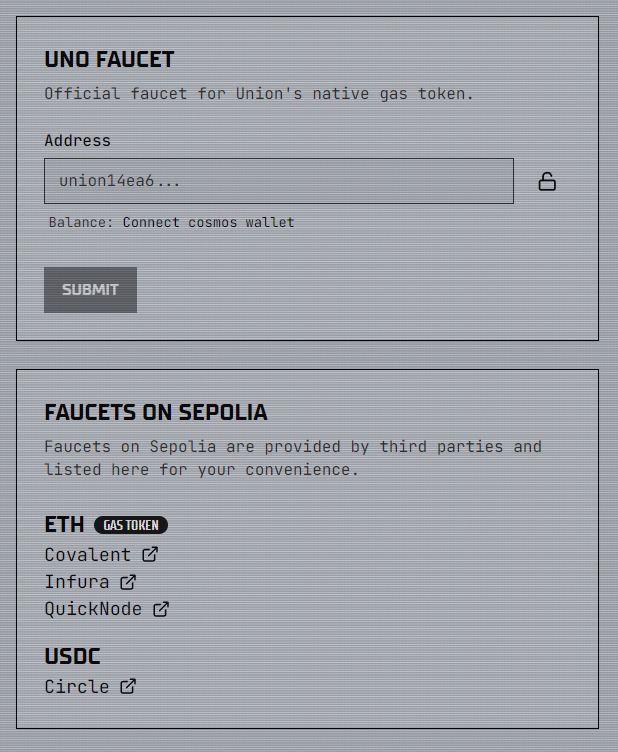The width and height of the screenshot is (618, 752).
Task: Click the union14ea6... address input field
Action: tap(278, 181)
